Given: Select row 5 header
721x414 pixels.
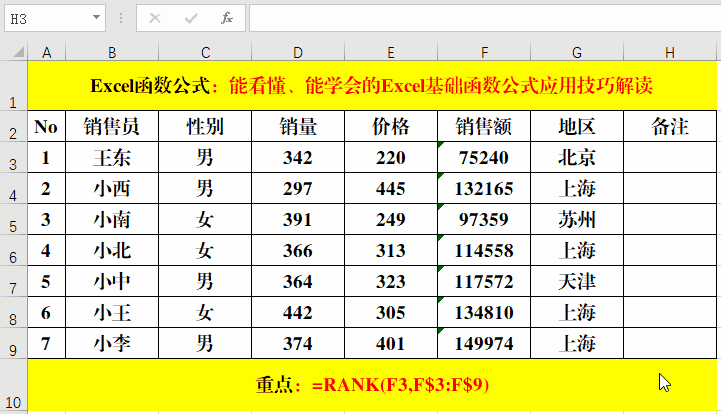Looking at the screenshot, I should coord(13,219).
